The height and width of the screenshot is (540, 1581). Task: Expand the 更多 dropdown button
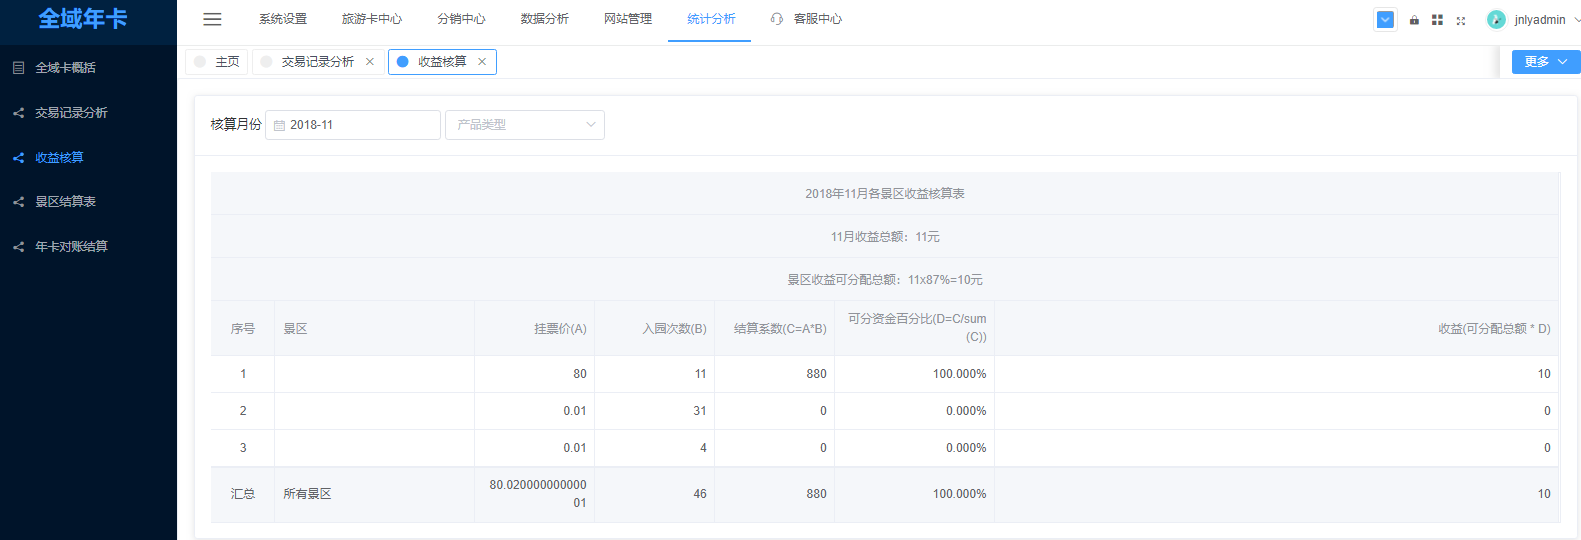click(1545, 62)
